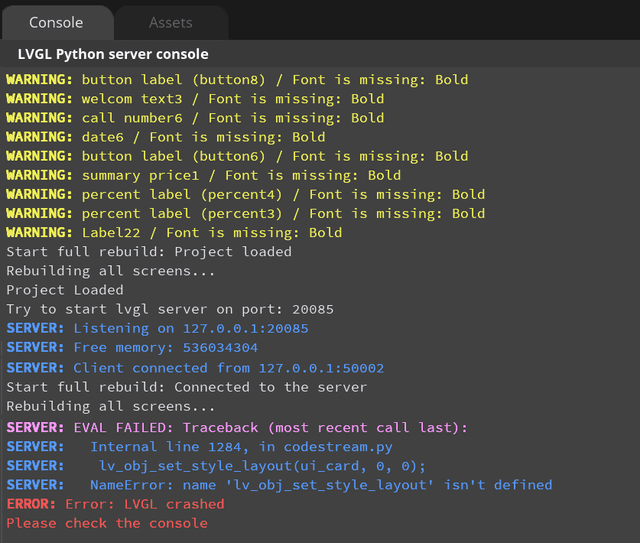Select the button6 font warning line
Image resolution: width=640 pixels, height=543 pixels.
coord(237,156)
